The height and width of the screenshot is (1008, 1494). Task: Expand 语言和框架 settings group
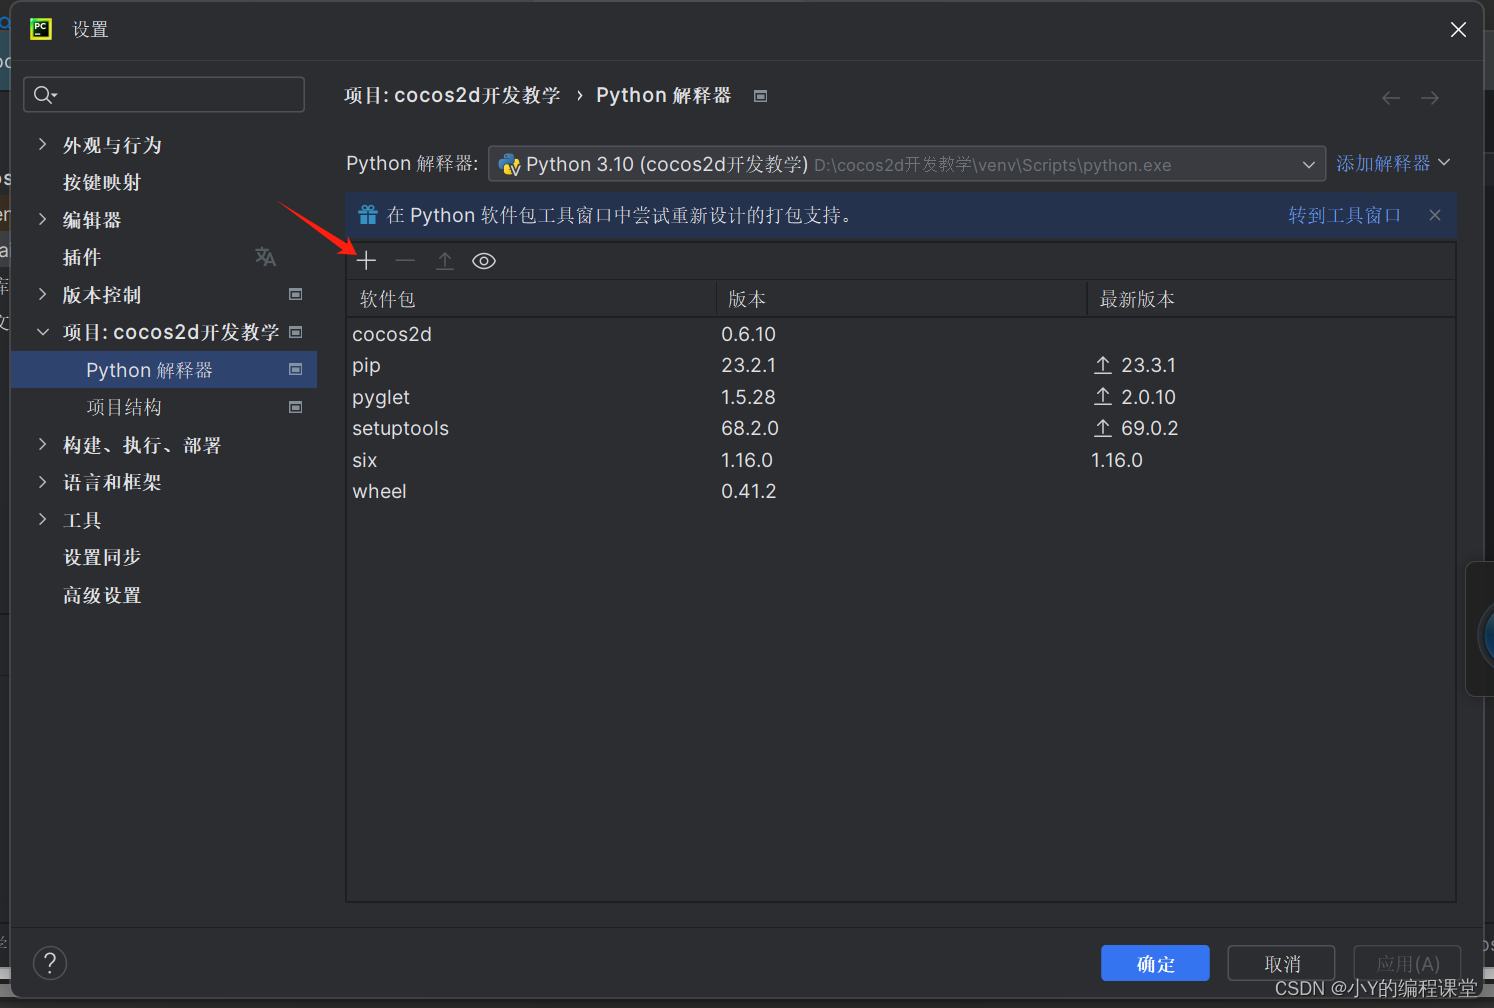click(x=42, y=482)
